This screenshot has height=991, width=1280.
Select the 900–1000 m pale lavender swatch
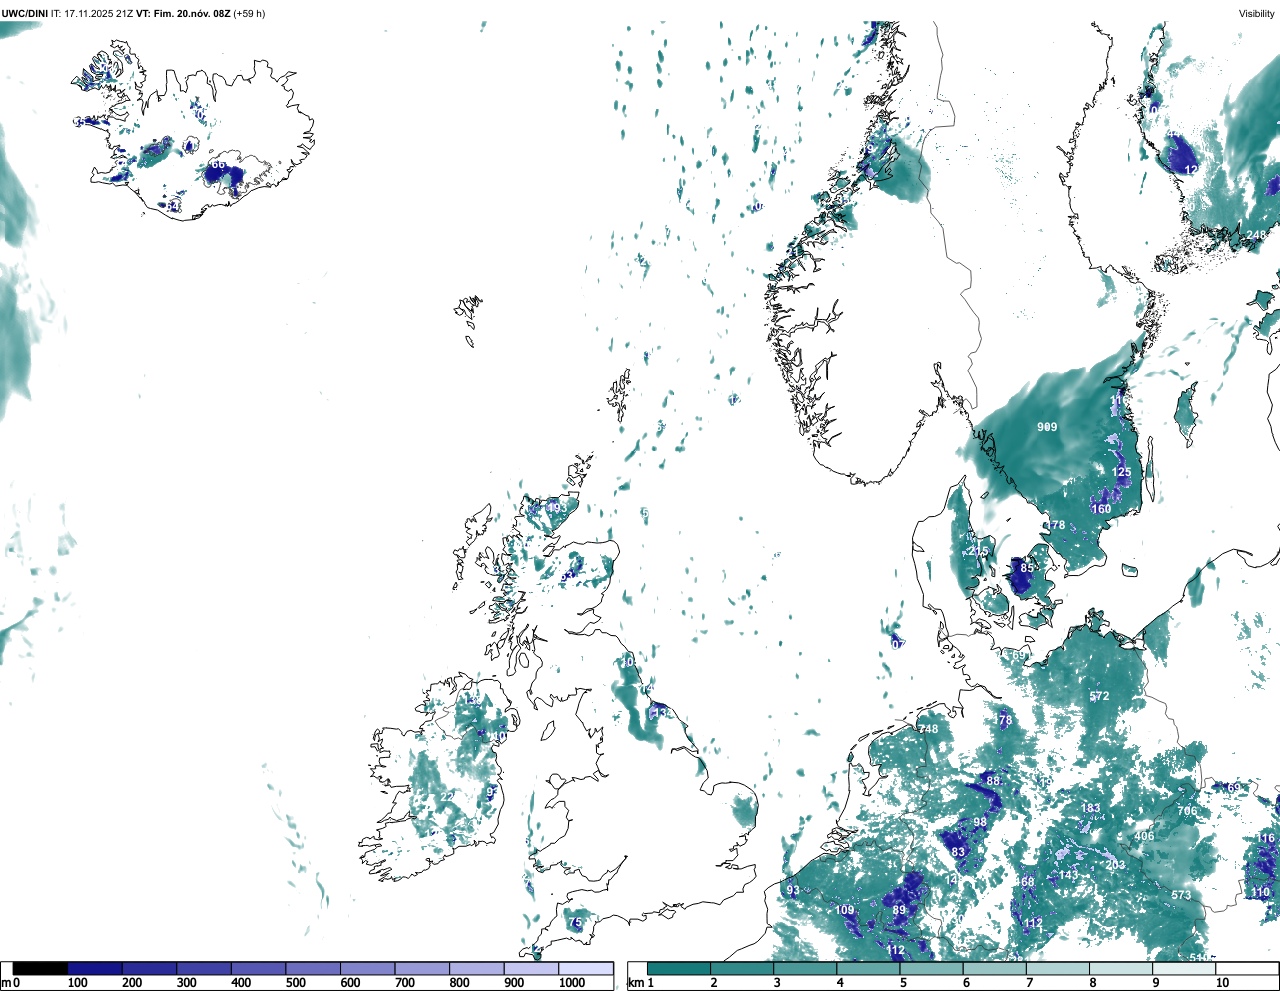(531, 968)
